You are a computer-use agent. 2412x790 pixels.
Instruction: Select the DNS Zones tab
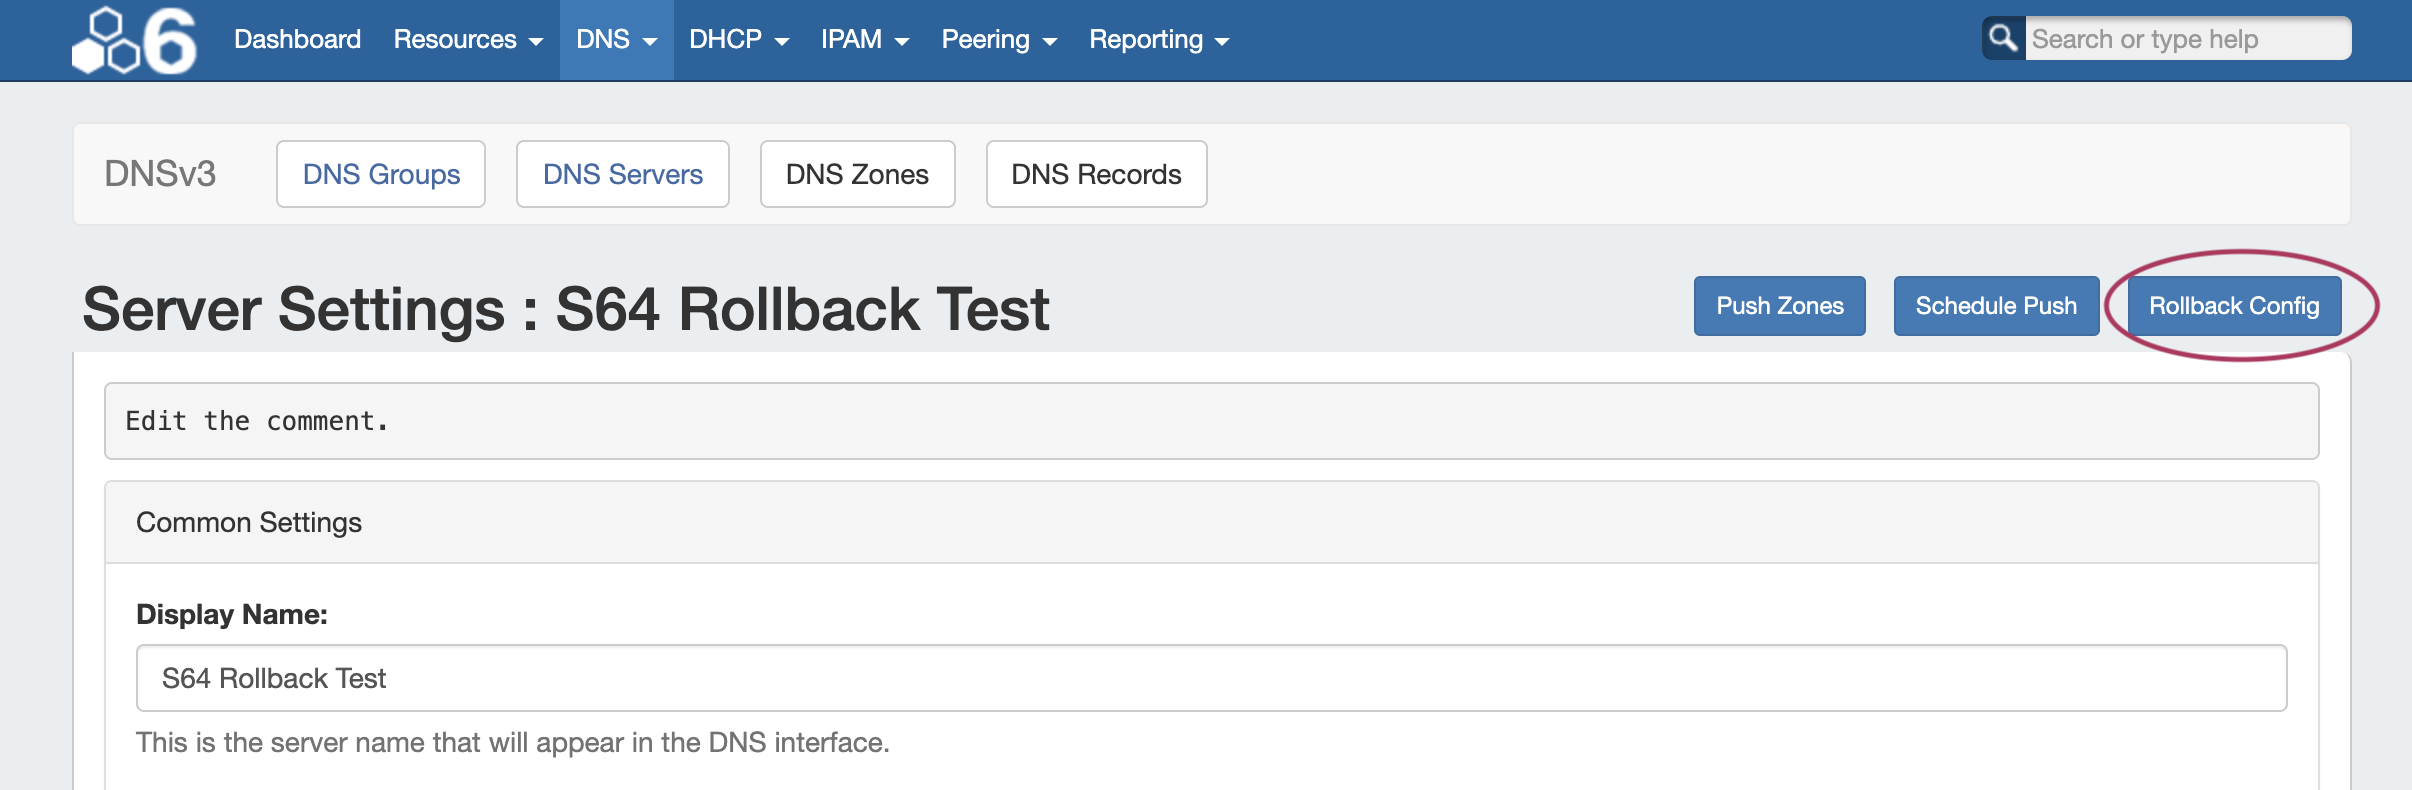[857, 174]
